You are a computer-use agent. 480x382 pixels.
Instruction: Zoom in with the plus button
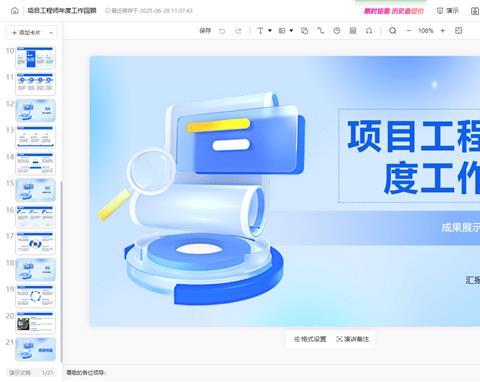click(x=443, y=31)
